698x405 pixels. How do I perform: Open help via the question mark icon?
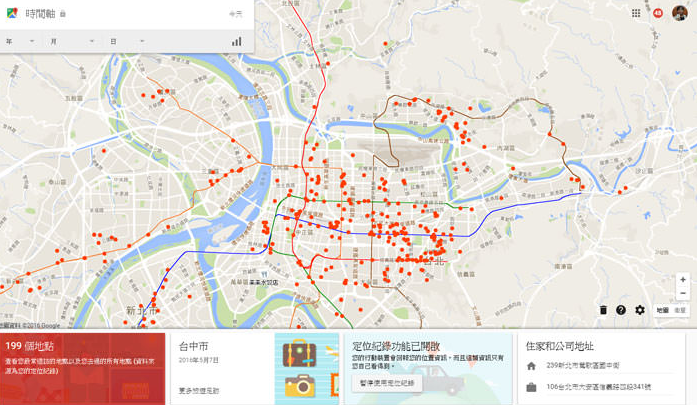(621, 310)
